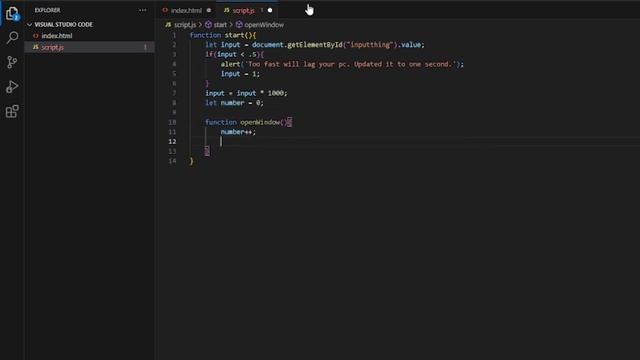
Task: Click line number 12 in gutter
Action: tap(172, 142)
